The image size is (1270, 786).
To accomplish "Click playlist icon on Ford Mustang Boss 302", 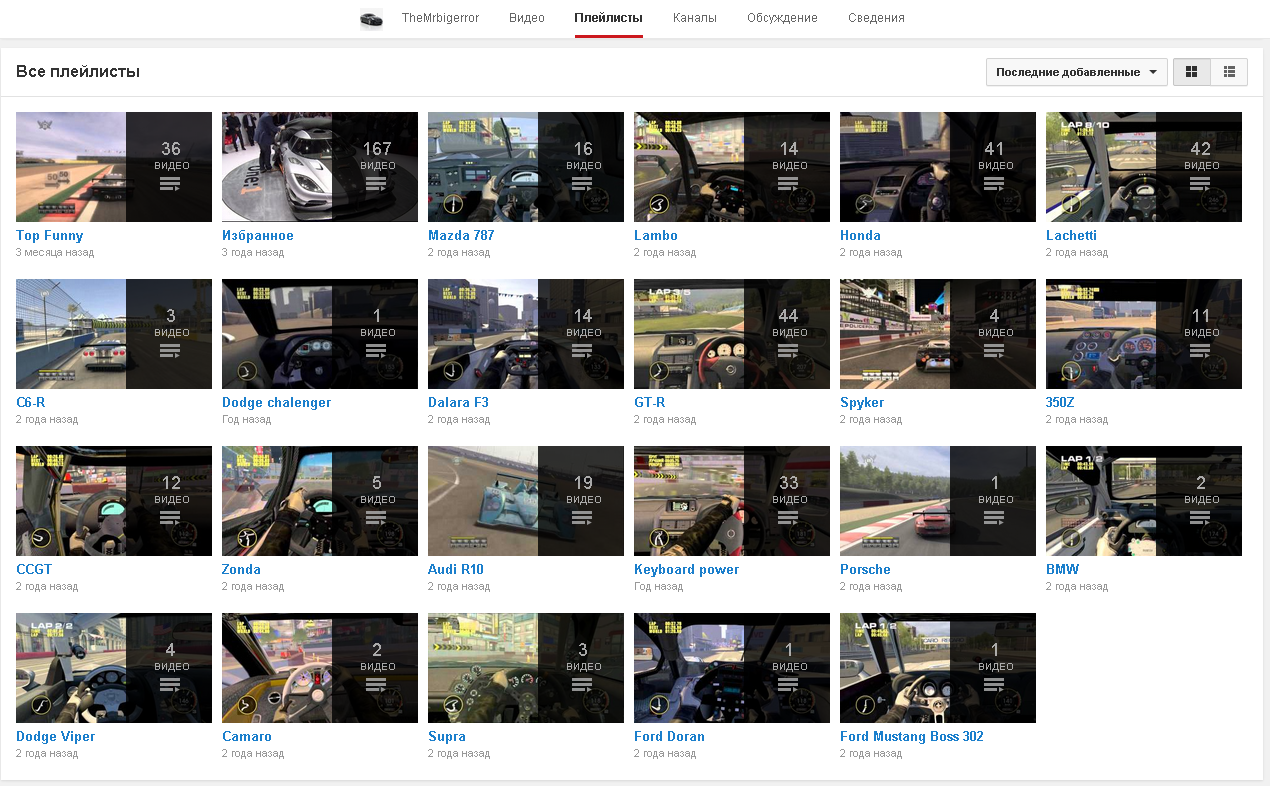I will tap(994, 685).
